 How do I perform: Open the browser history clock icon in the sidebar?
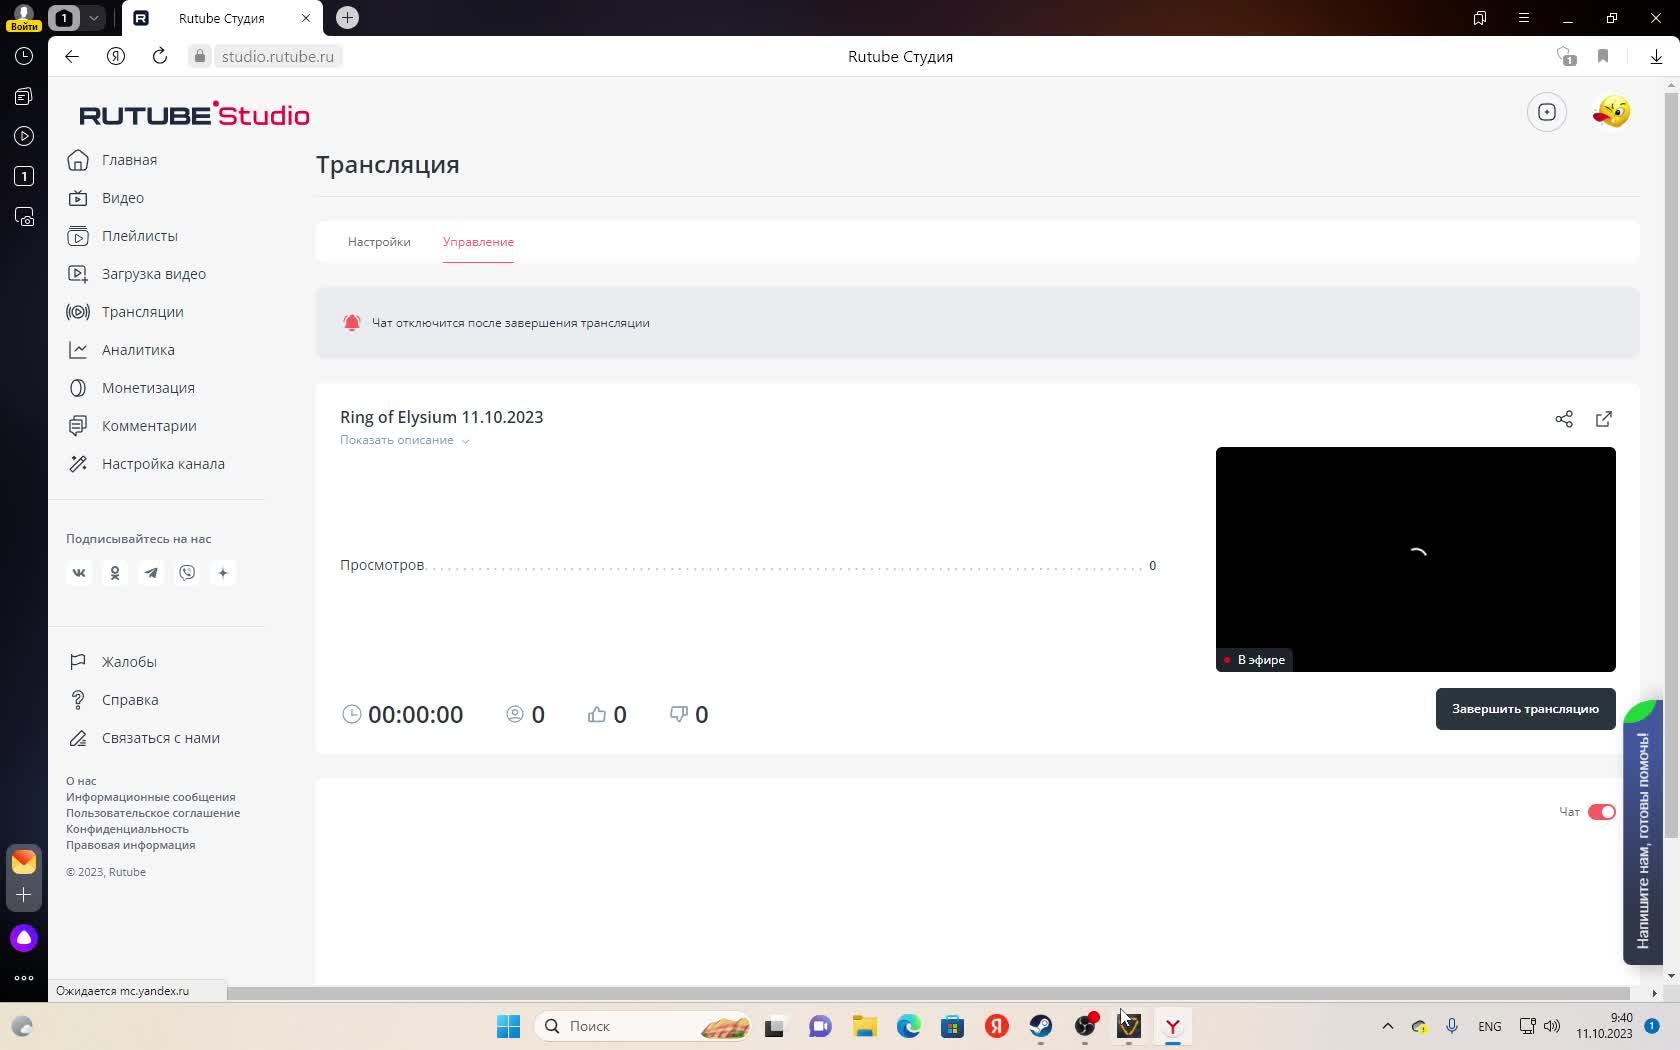pos(24,56)
